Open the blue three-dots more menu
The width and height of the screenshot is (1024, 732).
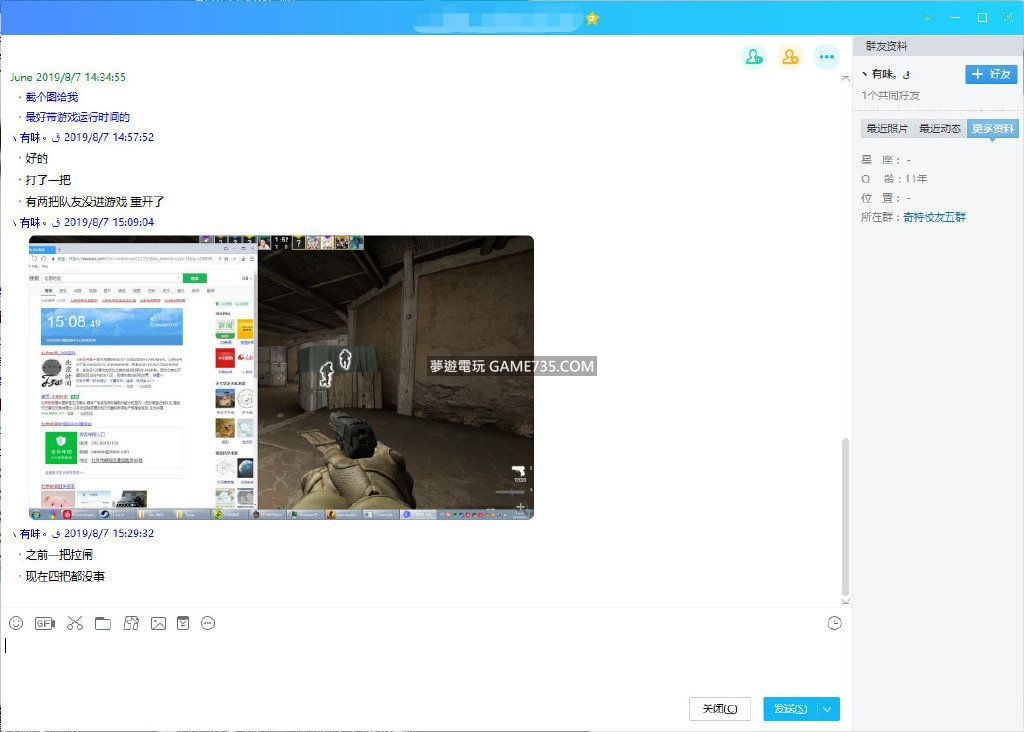pos(826,57)
